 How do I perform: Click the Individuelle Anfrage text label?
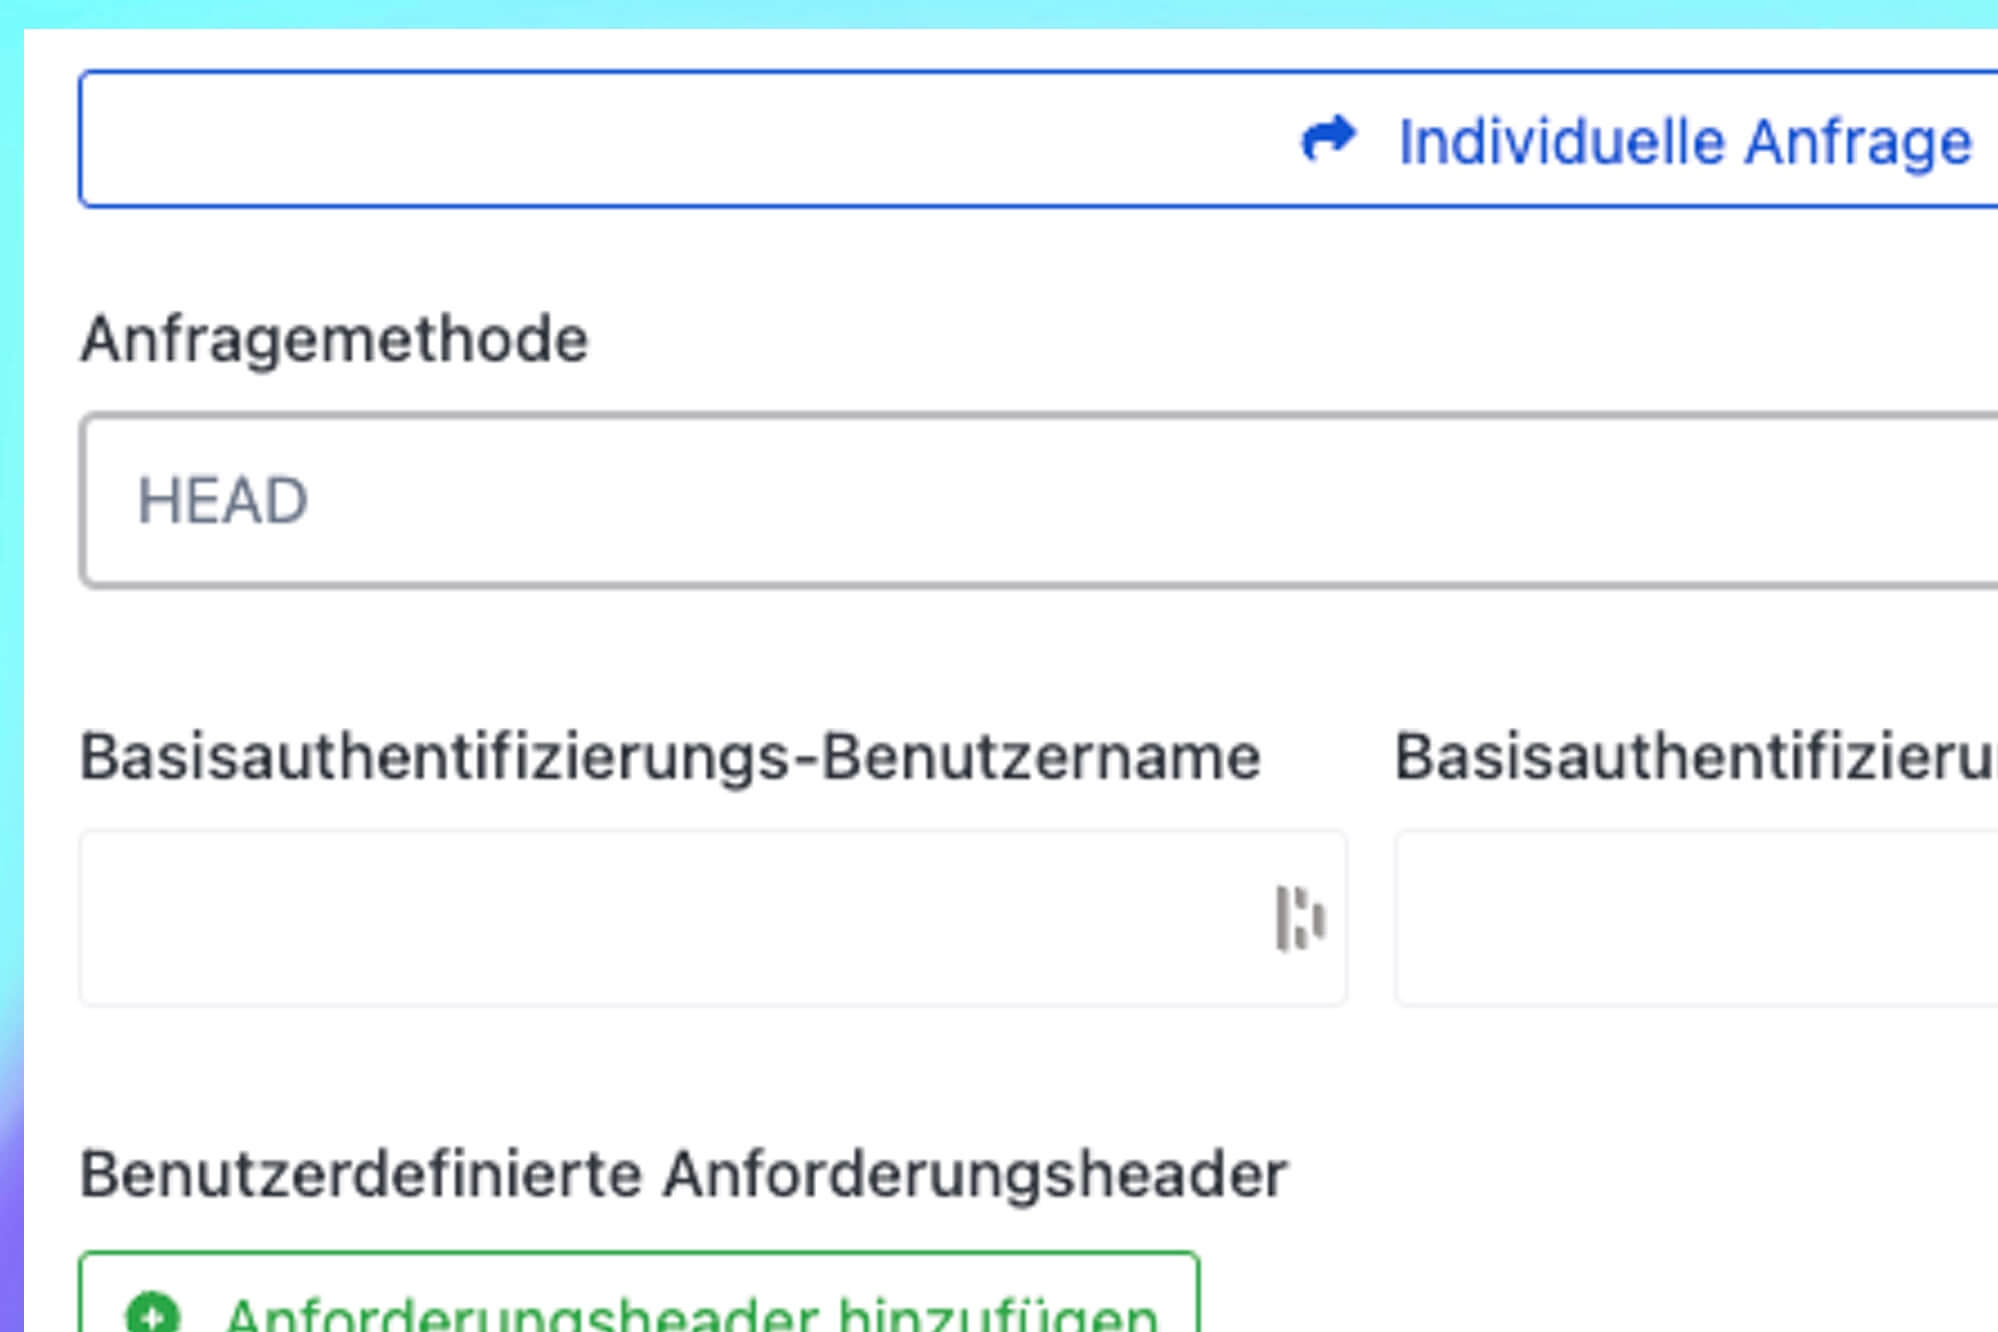pyautogui.click(x=1684, y=142)
